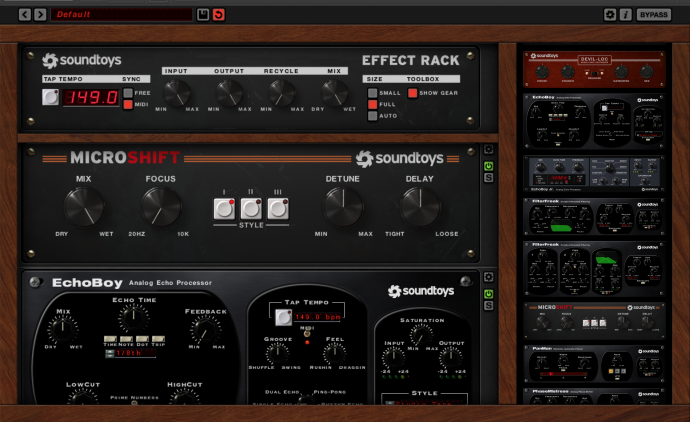Screen dimensions: 690x422
Task: Click the 149.0 tempo display in Effect Rack
Action: 91,97
